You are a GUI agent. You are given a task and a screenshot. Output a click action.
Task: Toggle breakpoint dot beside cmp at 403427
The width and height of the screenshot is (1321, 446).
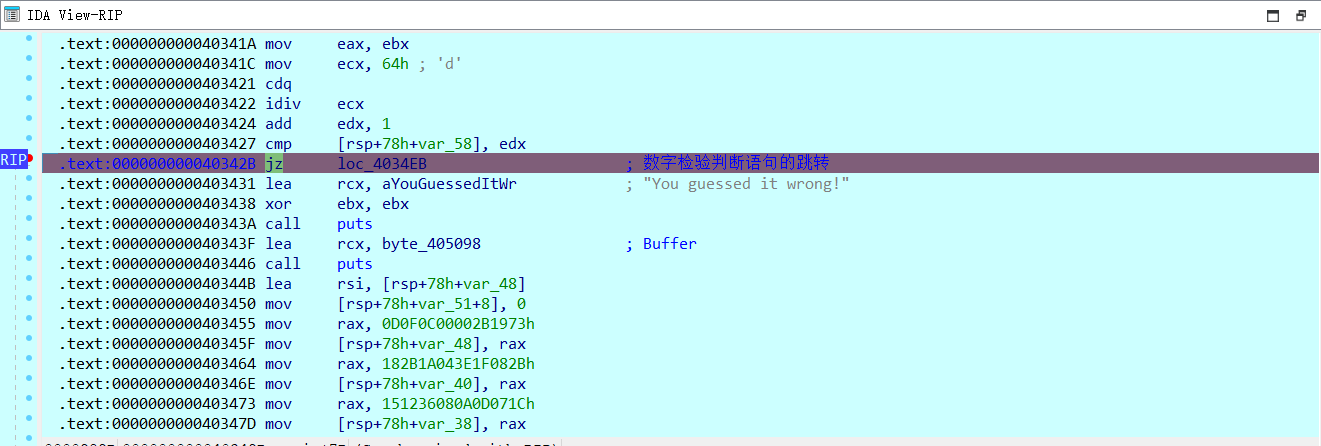click(x=29, y=139)
